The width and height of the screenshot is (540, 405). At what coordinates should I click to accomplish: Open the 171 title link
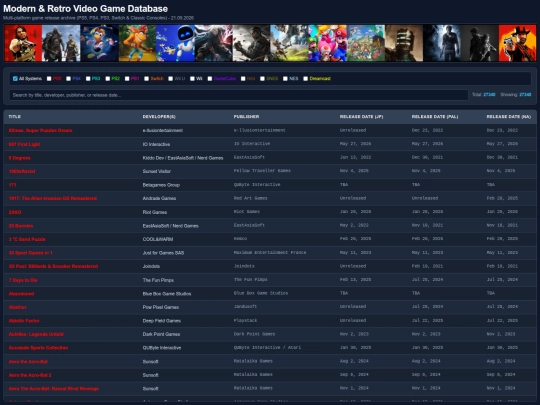[12, 185]
